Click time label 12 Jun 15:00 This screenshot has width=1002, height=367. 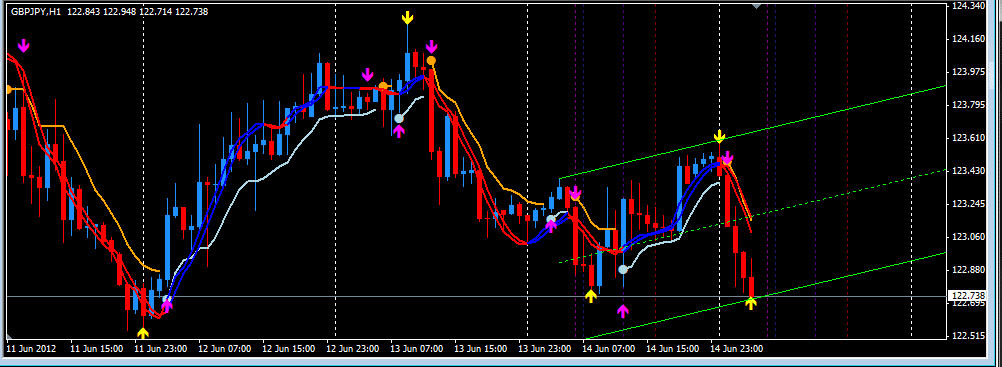click(x=288, y=349)
